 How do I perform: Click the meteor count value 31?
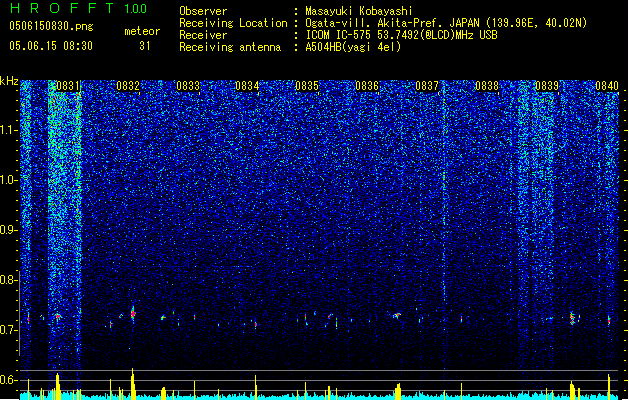click(x=145, y=46)
